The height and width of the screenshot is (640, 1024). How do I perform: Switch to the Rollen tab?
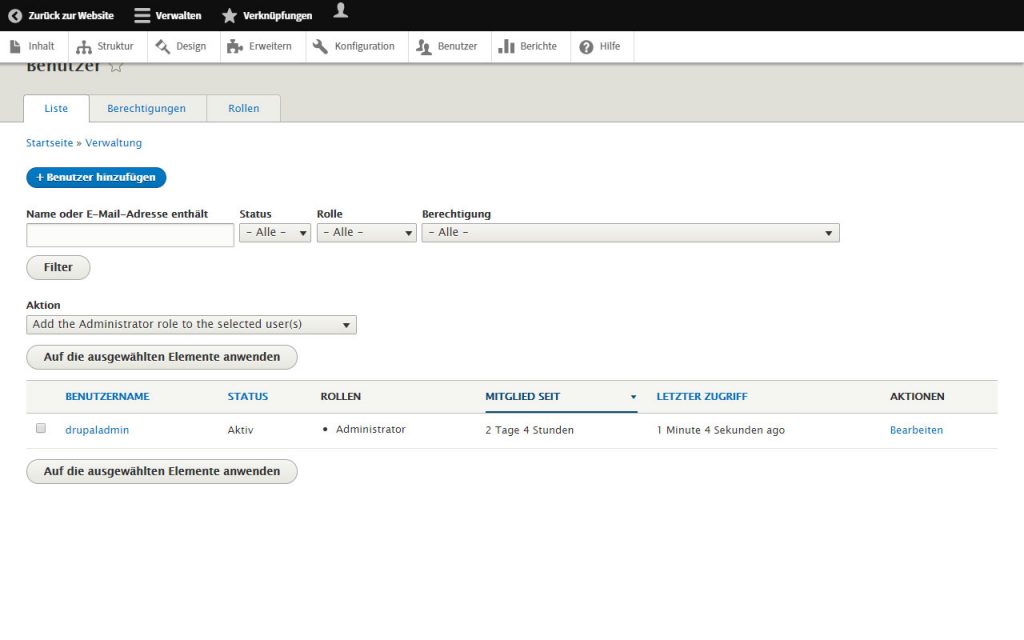[243, 108]
